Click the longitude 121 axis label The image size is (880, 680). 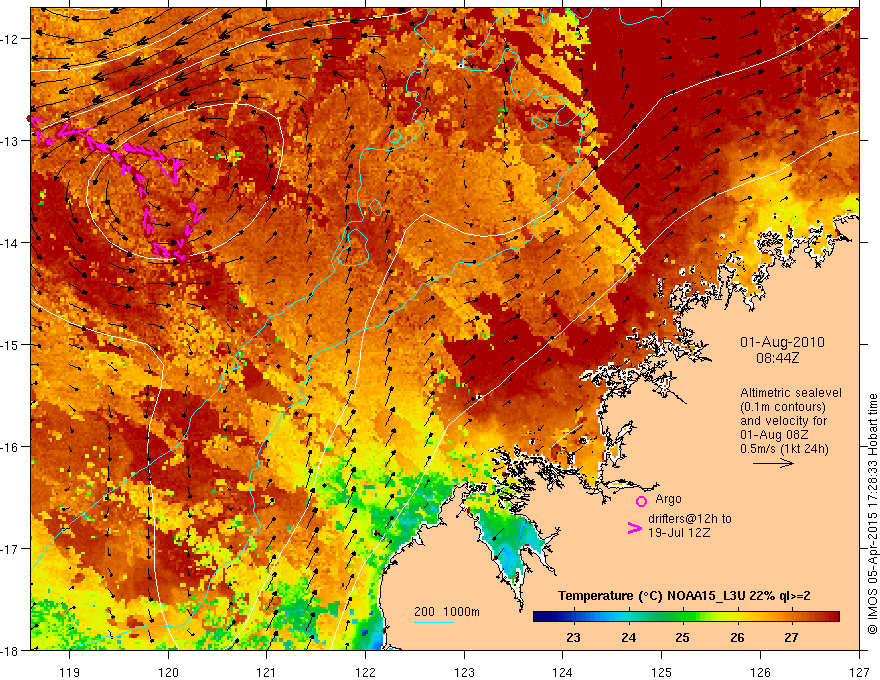point(267,672)
